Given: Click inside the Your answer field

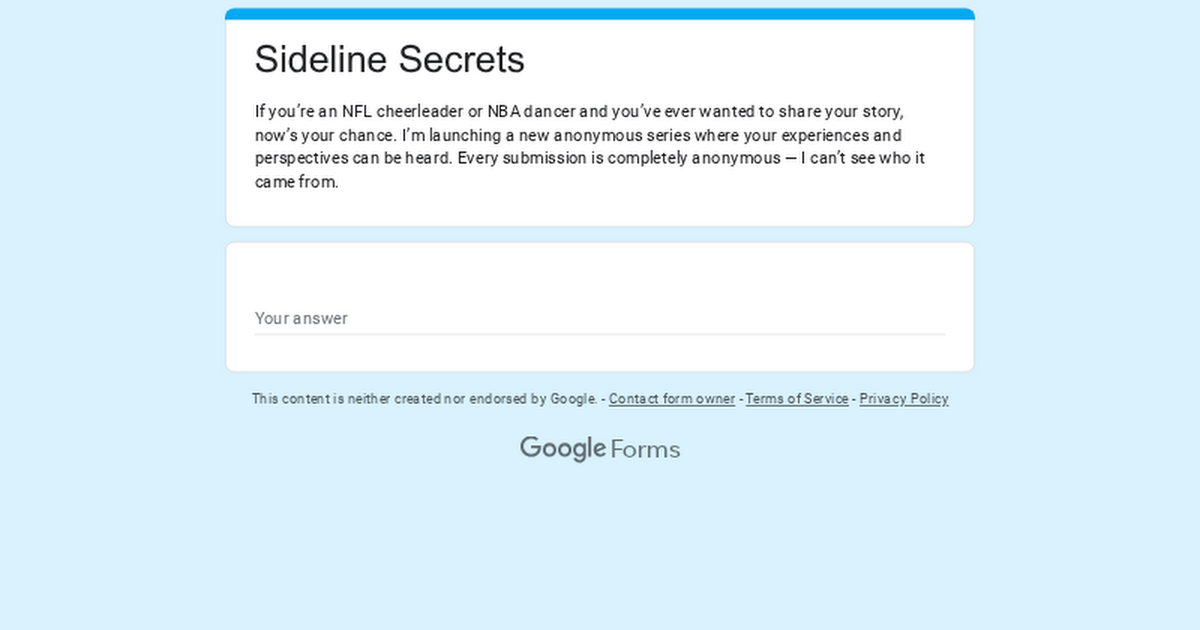Looking at the screenshot, I should click(600, 318).
